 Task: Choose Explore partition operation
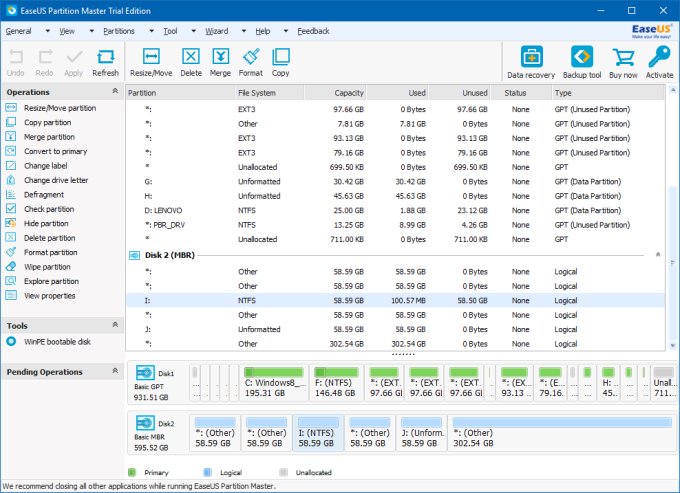click(42, 281)
